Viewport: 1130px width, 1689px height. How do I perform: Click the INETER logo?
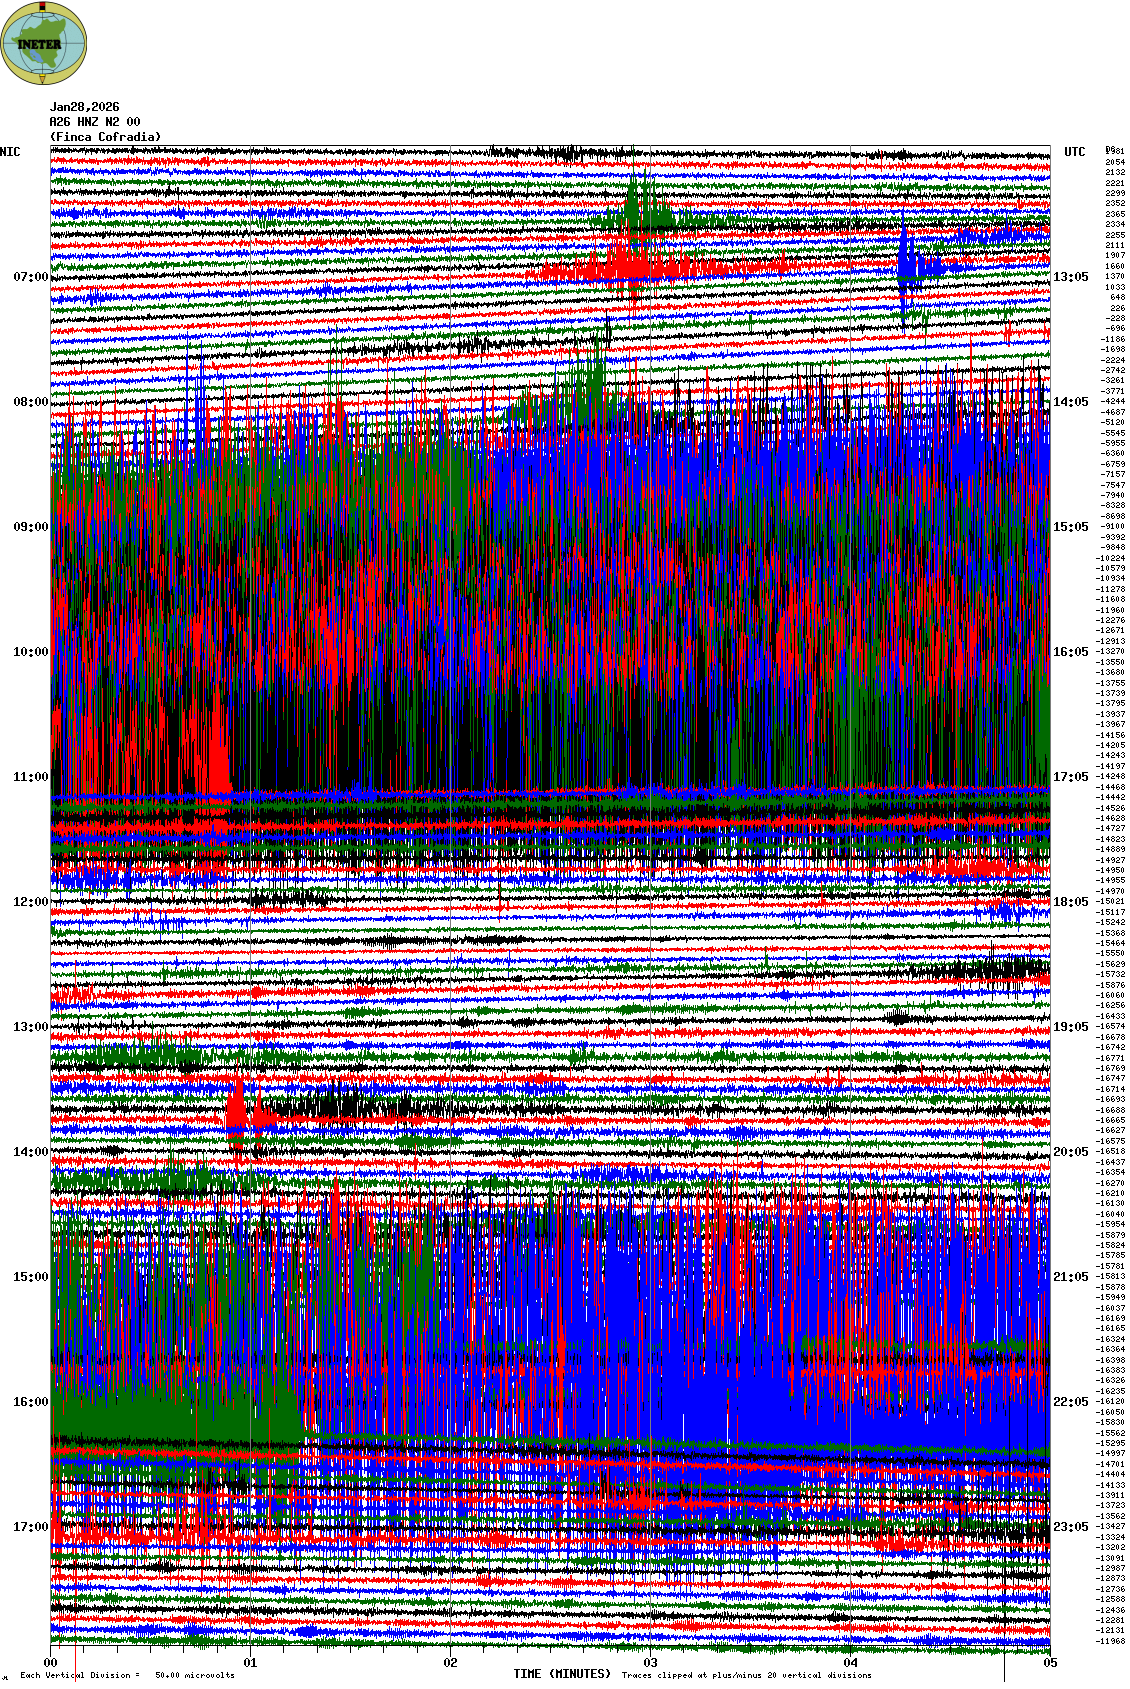click(x=44, y=43)
